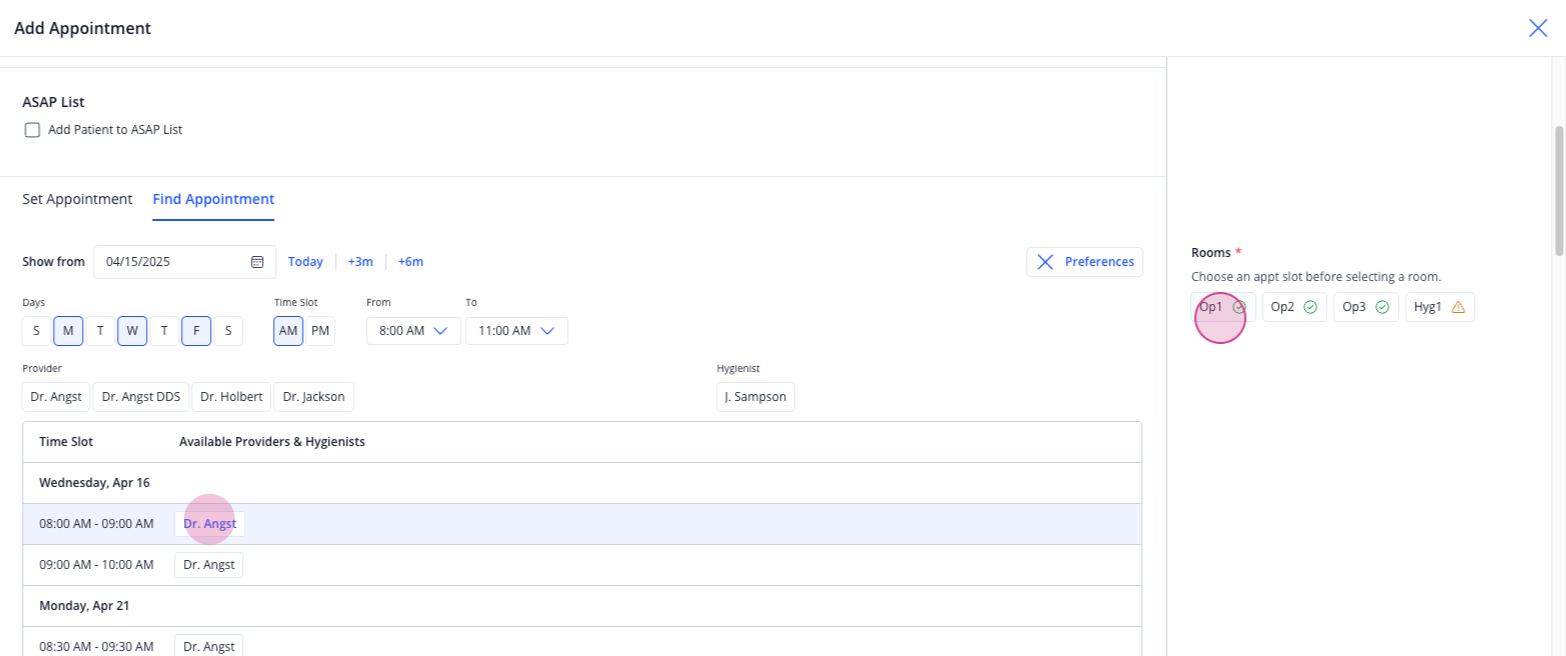Filter by hygienist J. Sampson
1566x656 pixels.
point(756,397)
